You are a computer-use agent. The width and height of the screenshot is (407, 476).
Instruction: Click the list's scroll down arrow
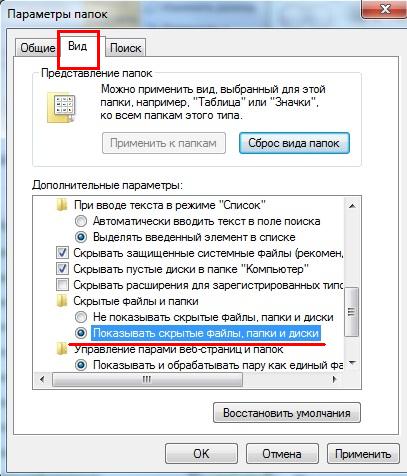(352, 363)
